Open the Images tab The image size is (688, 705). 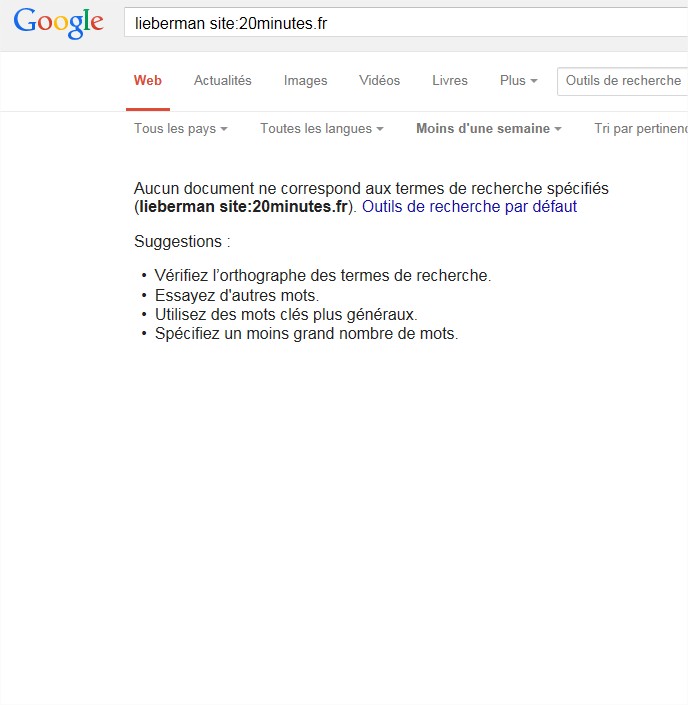tap(305, 80)
